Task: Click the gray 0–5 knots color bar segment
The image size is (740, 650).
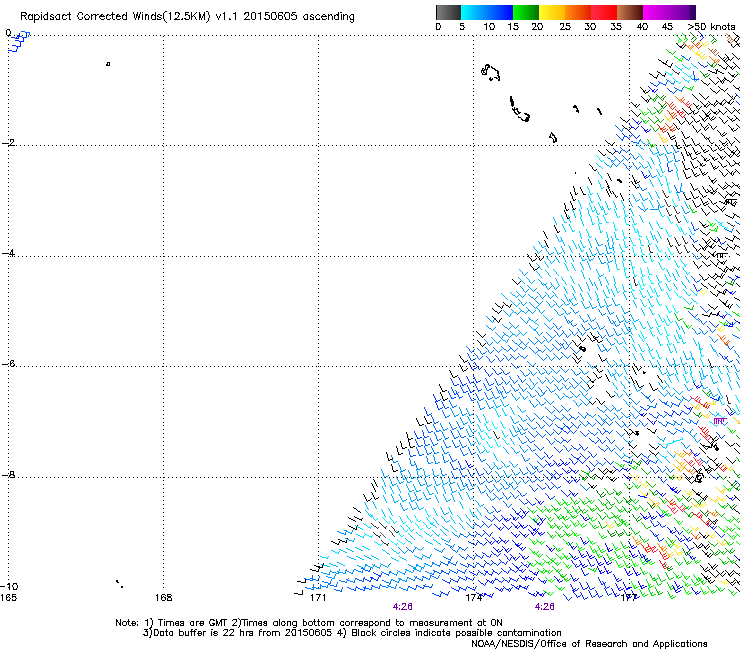Action: coord(448,12)
